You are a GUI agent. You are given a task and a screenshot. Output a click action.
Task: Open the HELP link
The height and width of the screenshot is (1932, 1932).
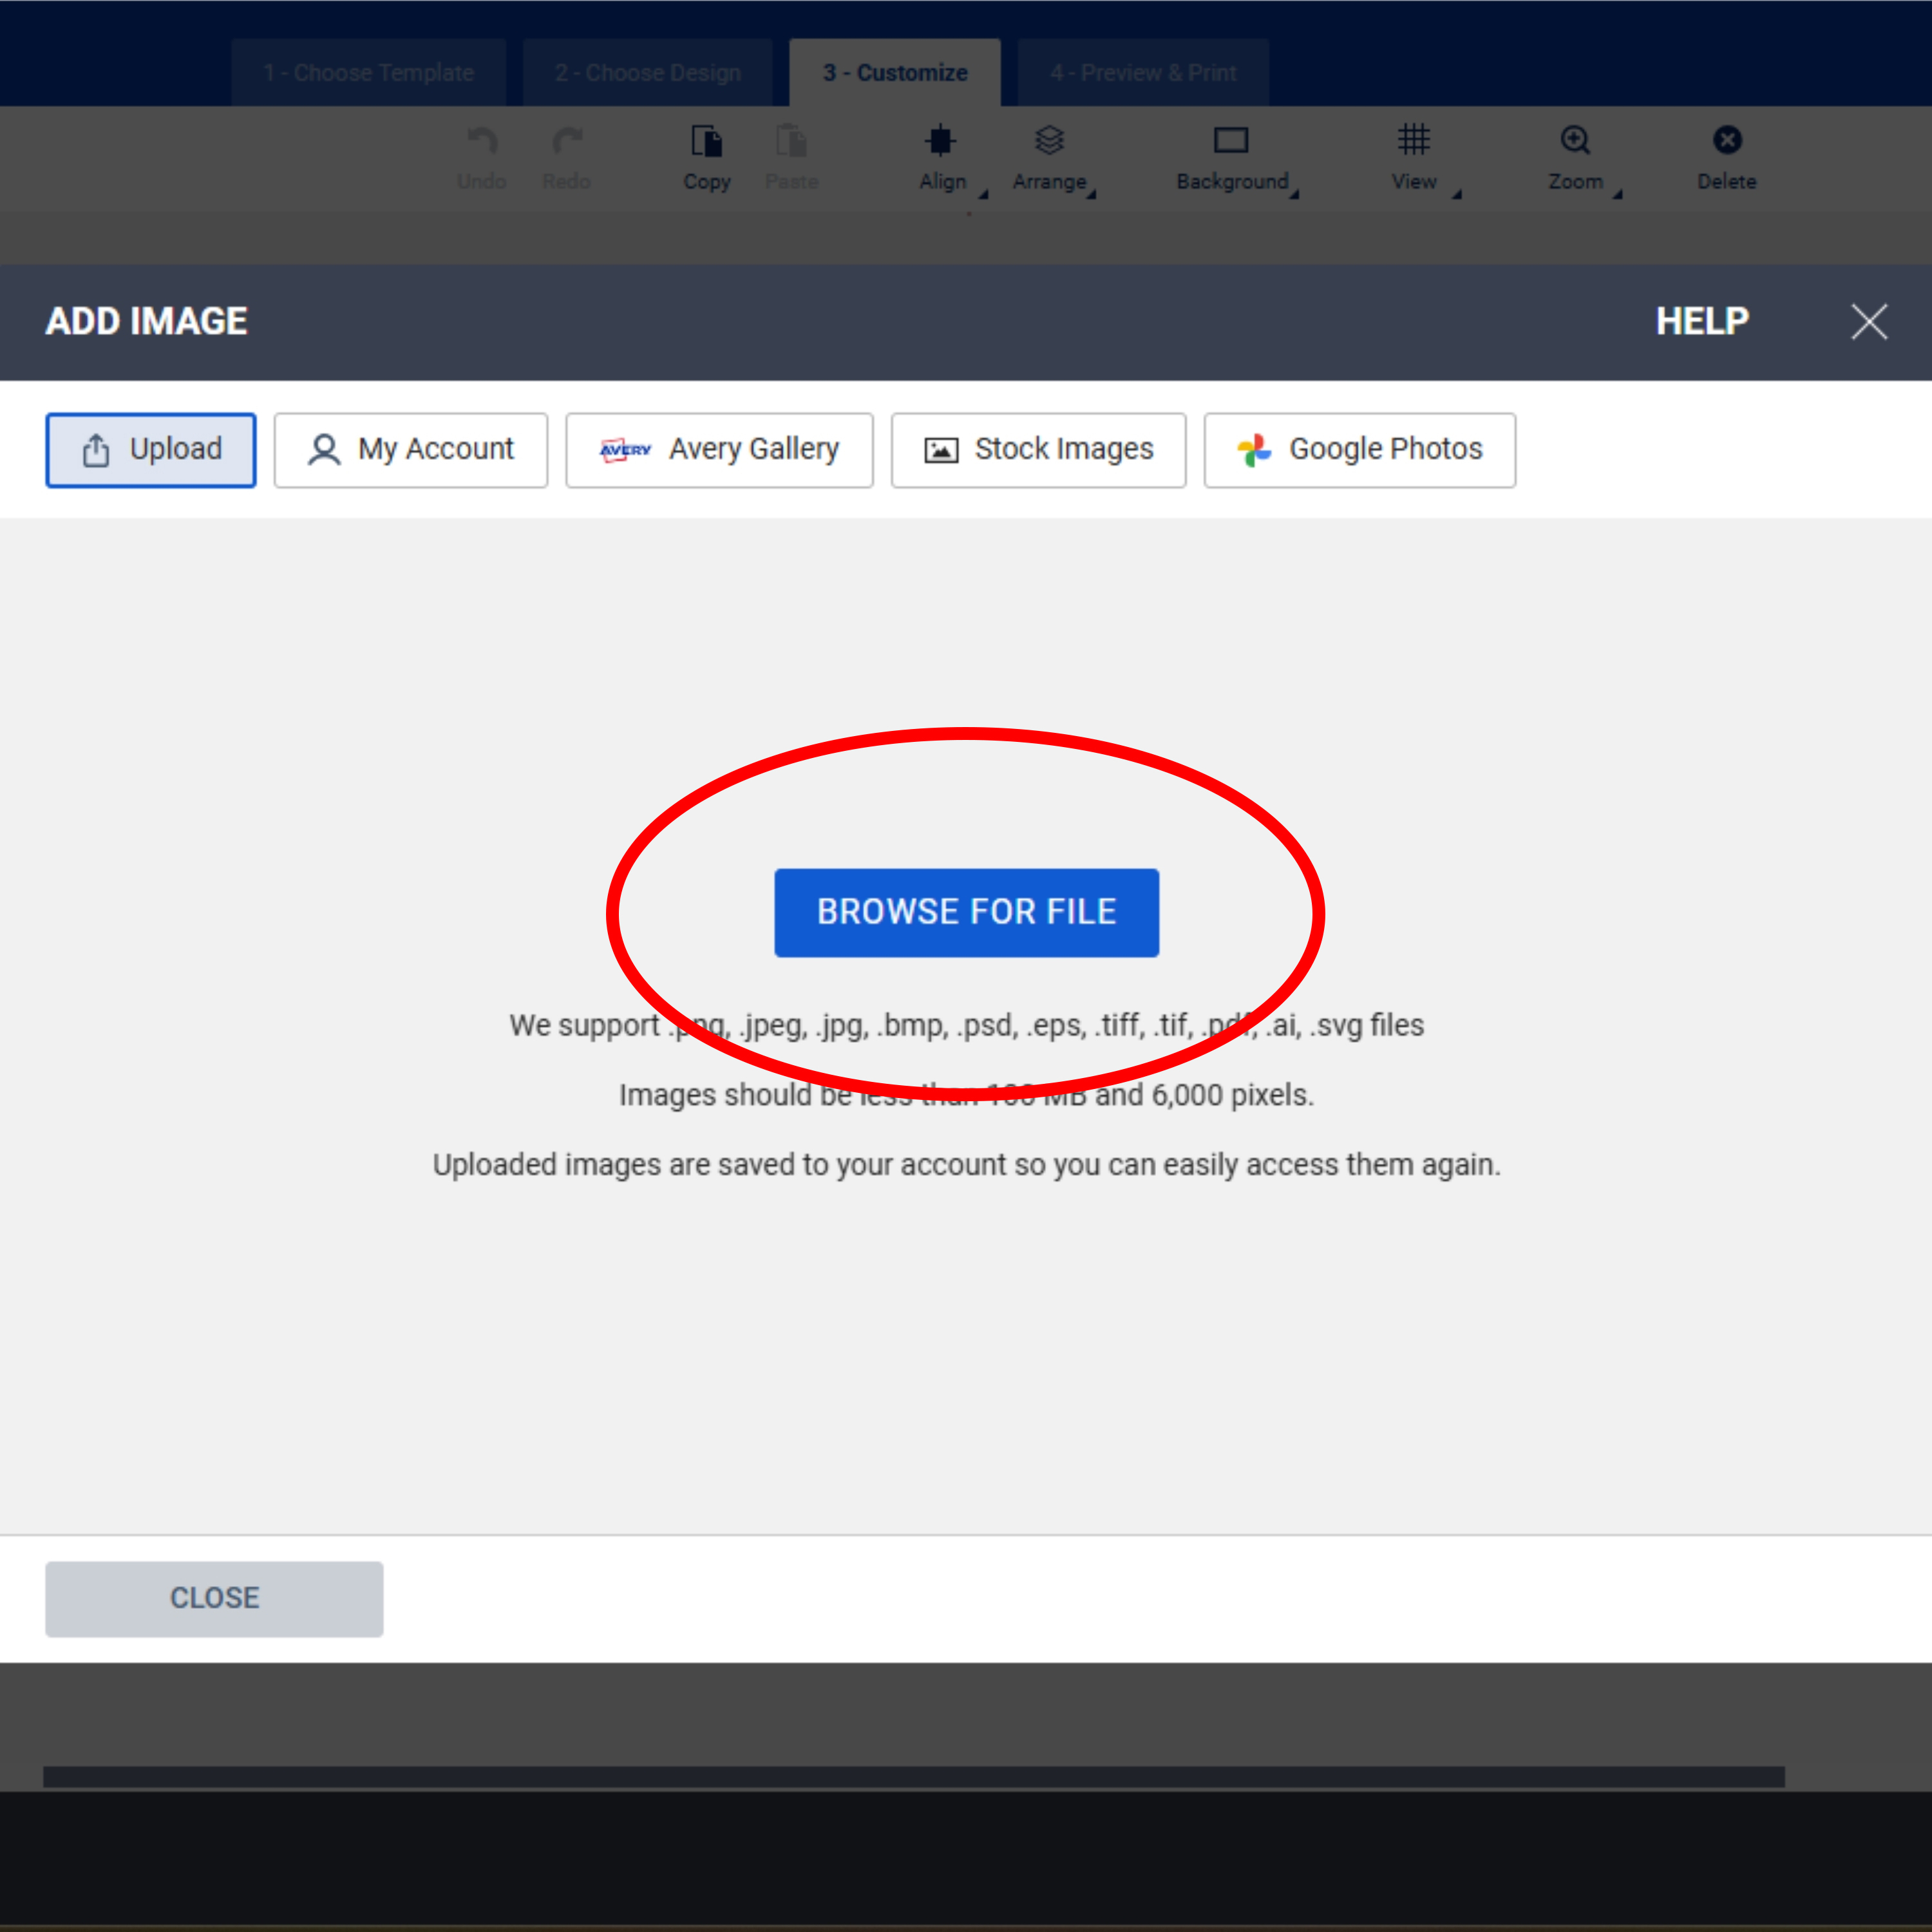(x=1701, y=321)
